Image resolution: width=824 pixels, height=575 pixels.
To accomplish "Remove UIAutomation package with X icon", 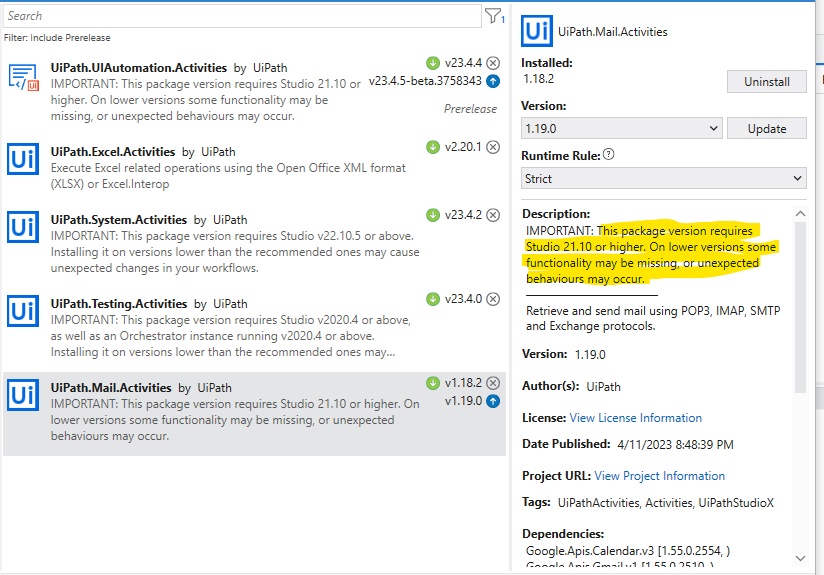I will pos(493,63).
